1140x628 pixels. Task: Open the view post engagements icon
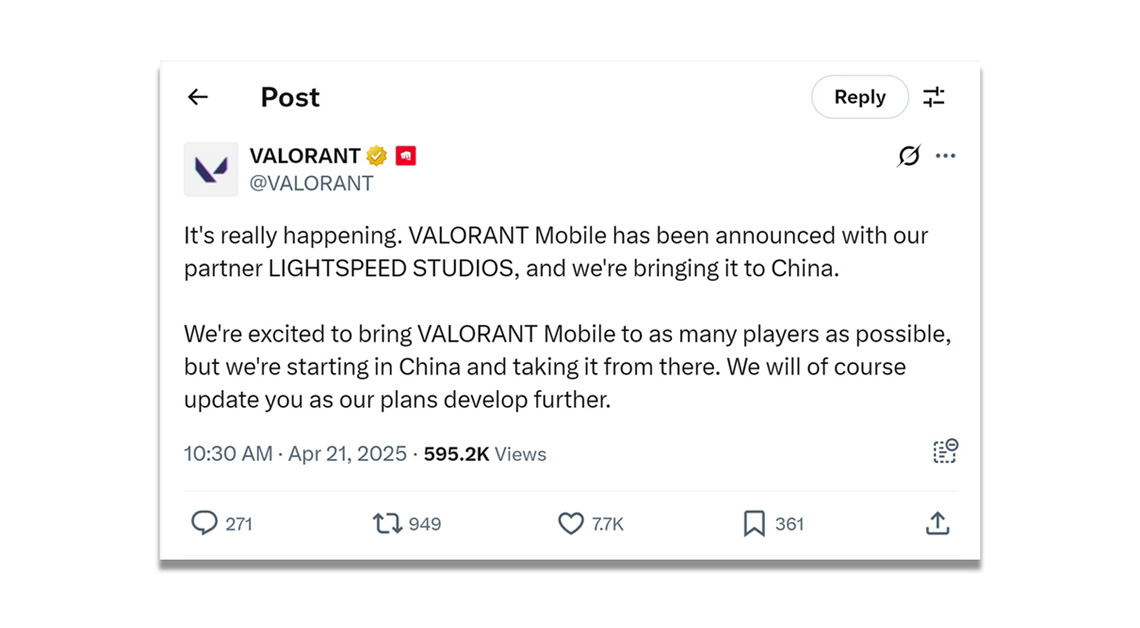tap(944, 452)
